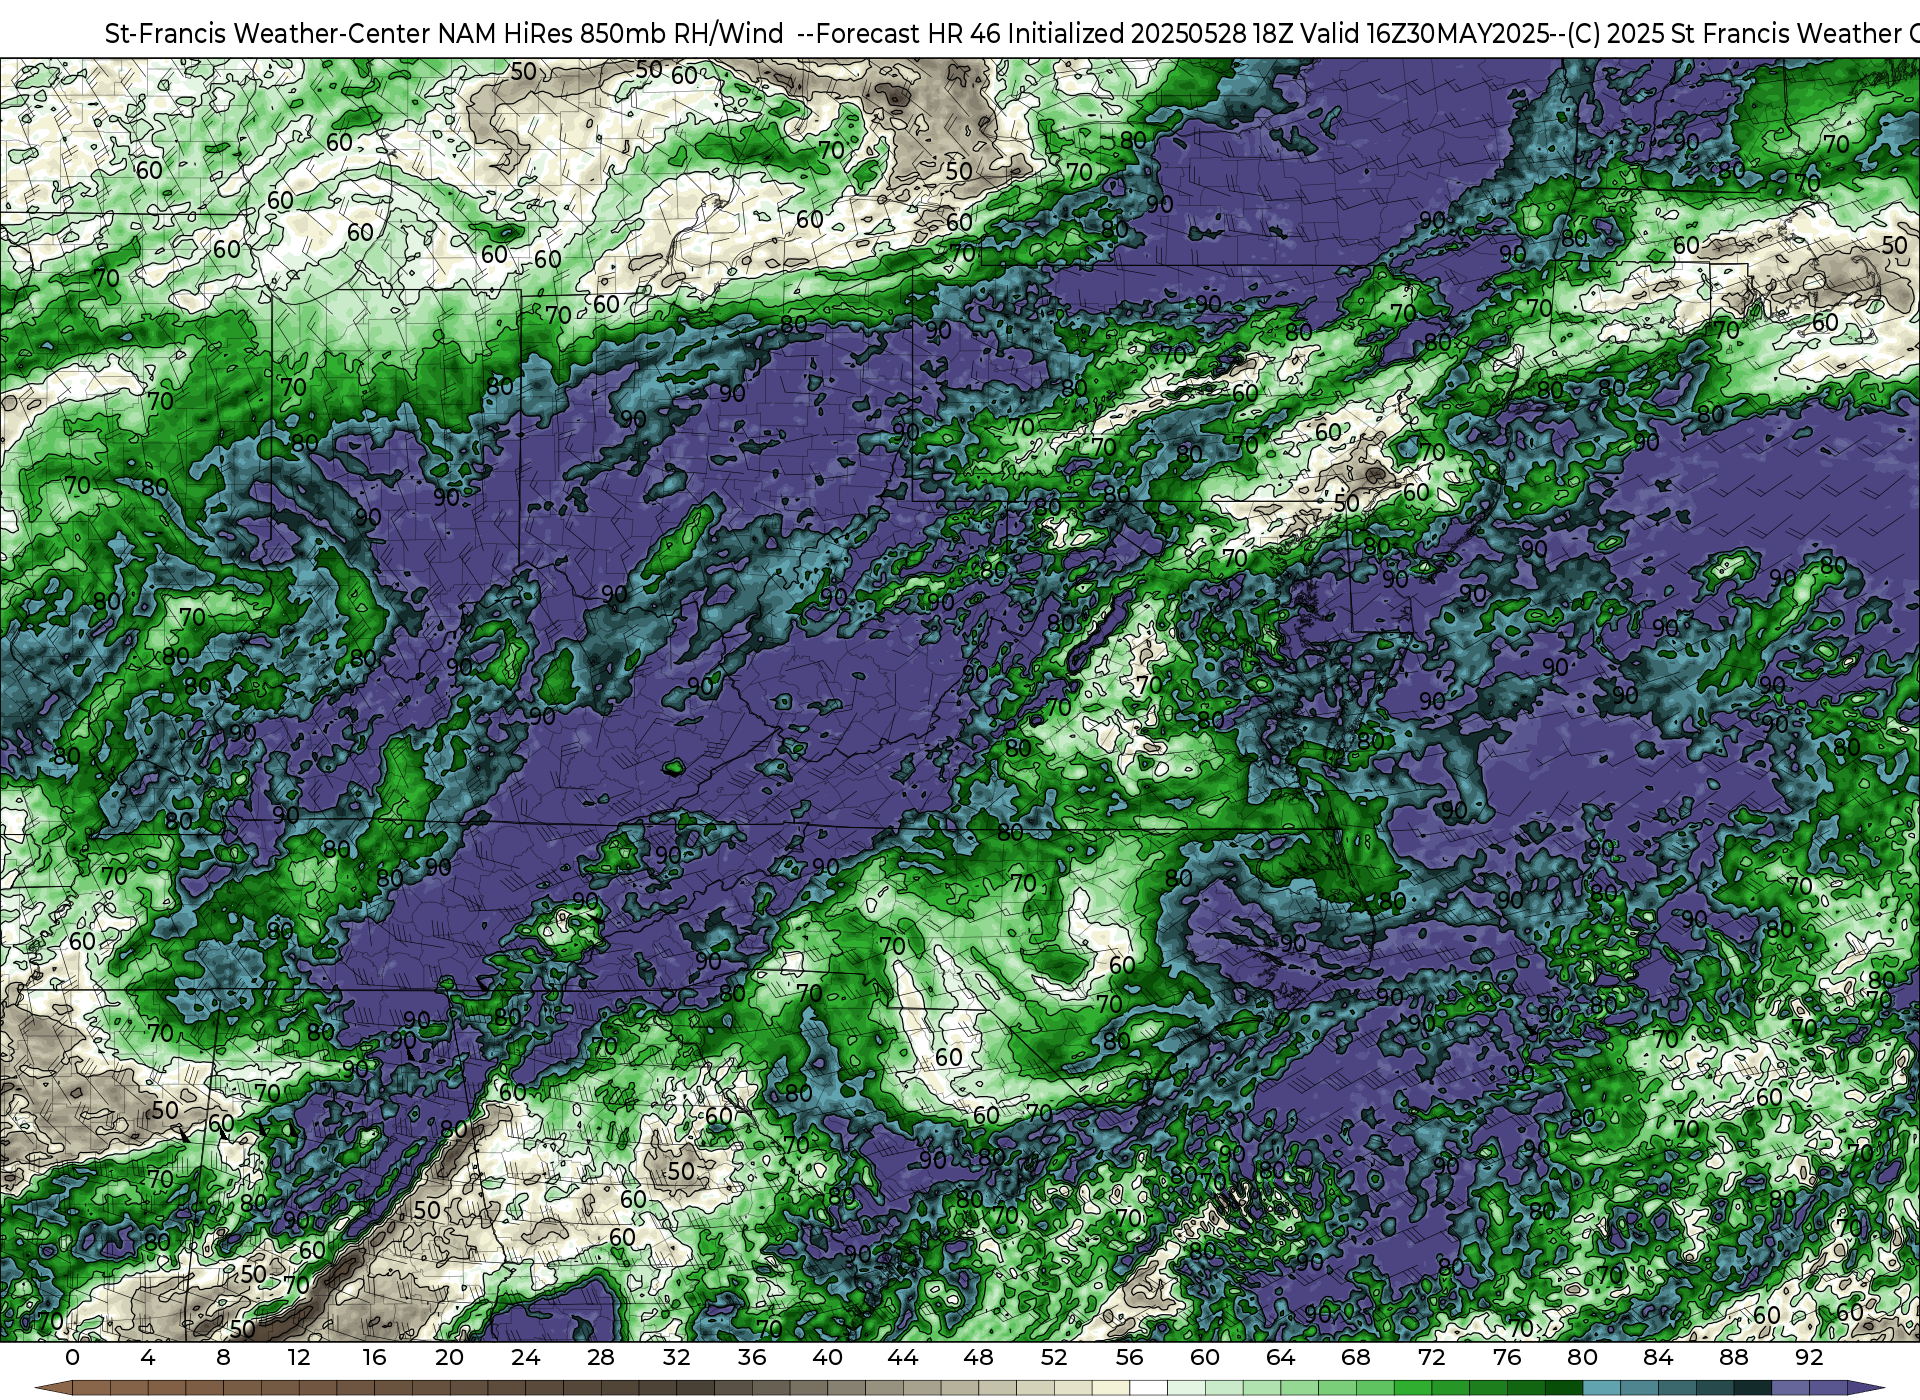Click the color scale label '24'

tap(525, 1357)
